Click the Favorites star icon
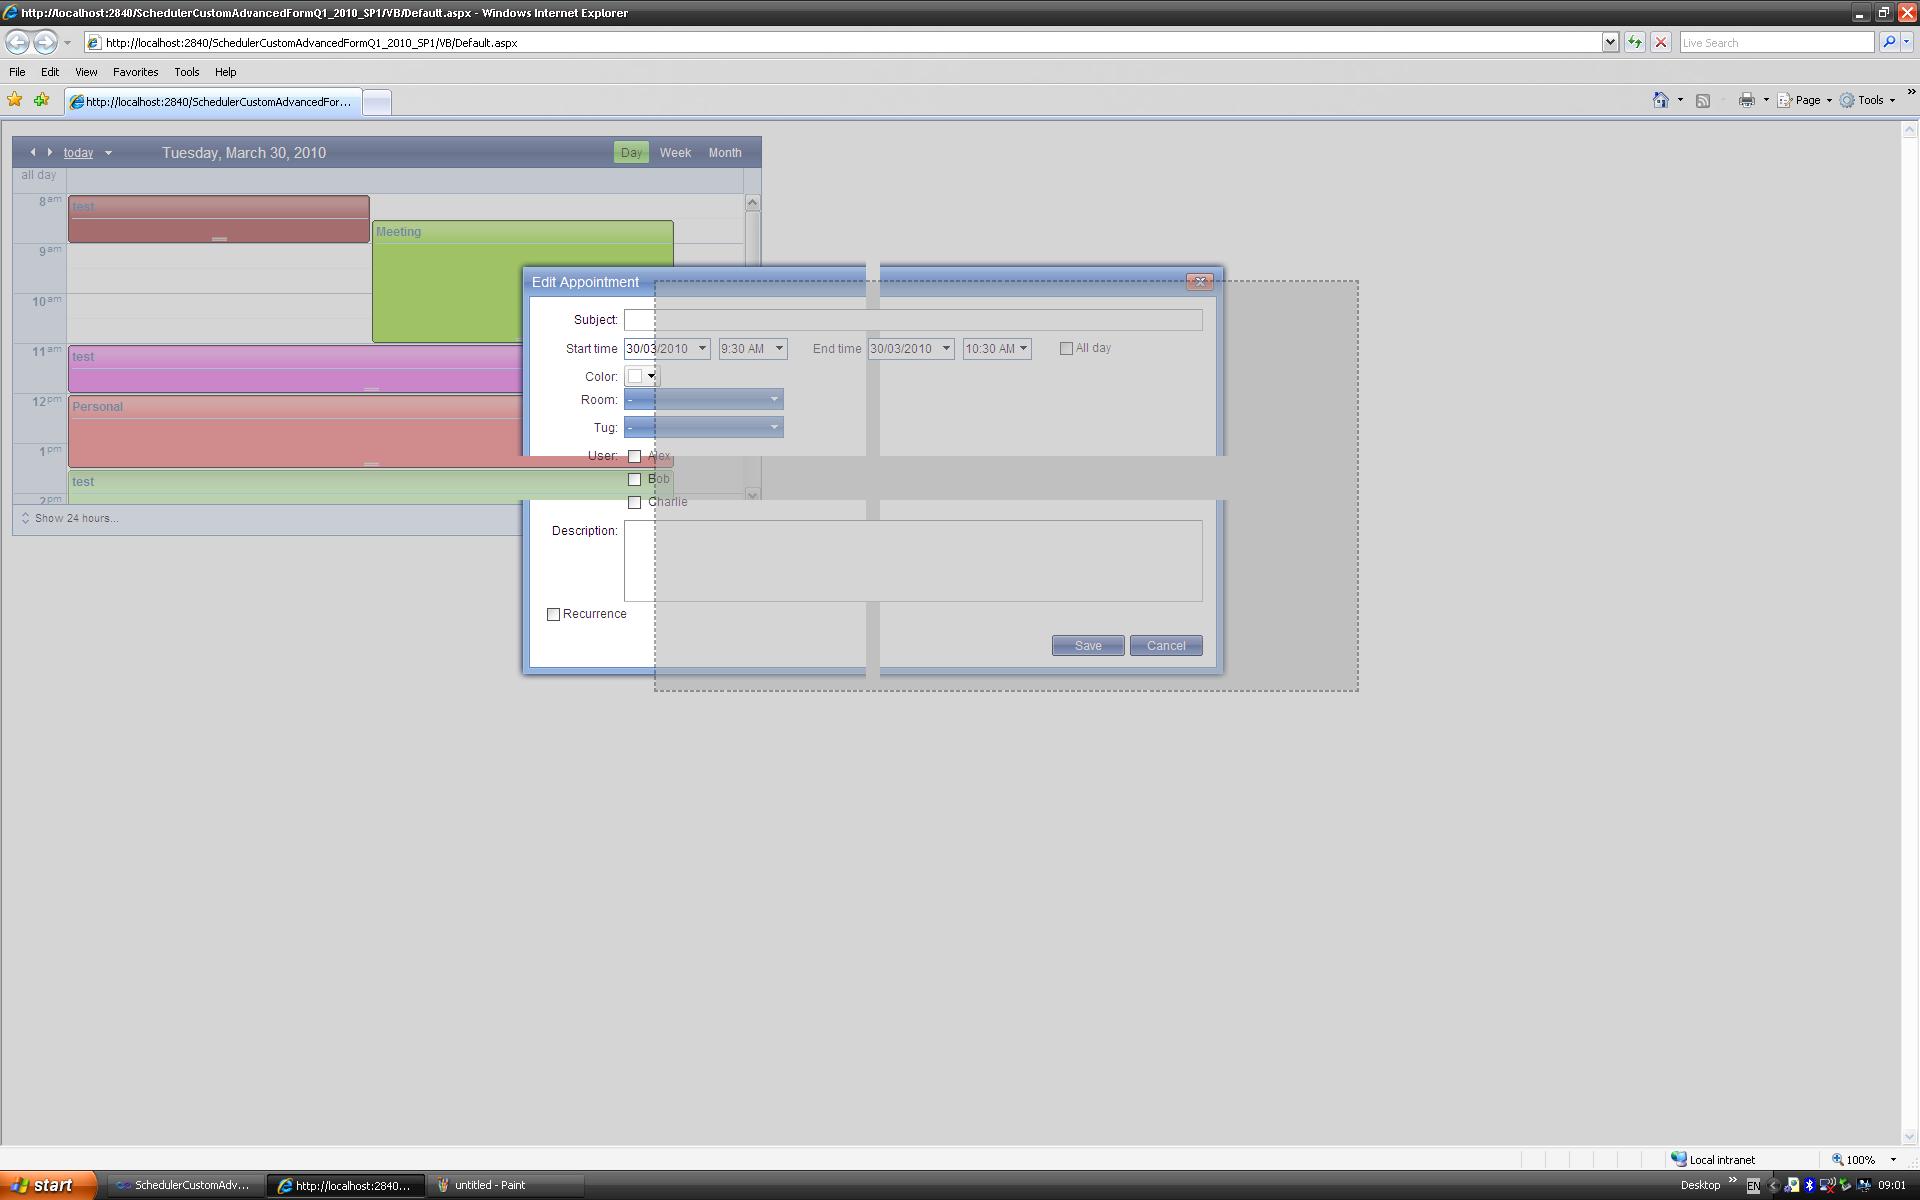This screenshot has width=1920, height=1200. (14, 100)
